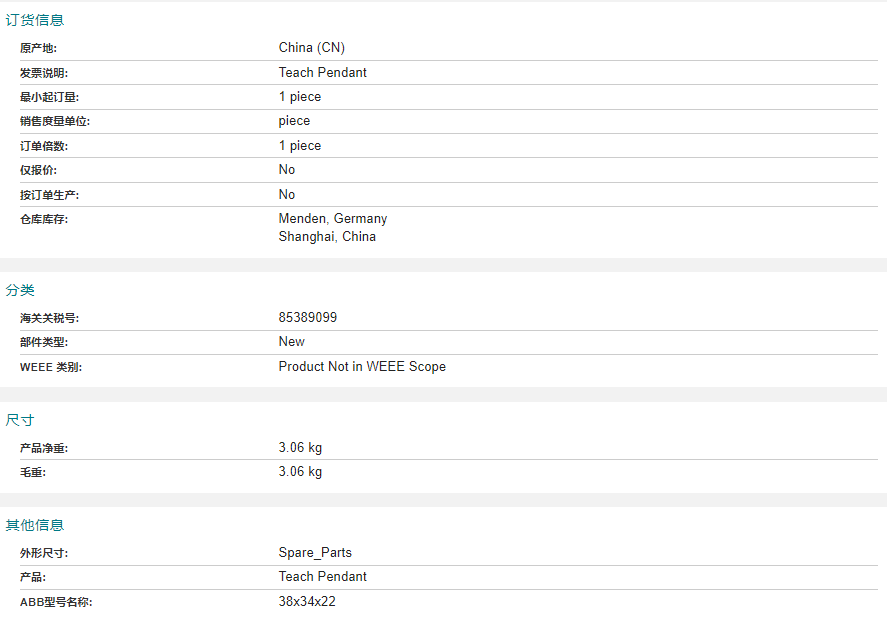Click the China (CN) origin value
887x621 pixels.
312,48
